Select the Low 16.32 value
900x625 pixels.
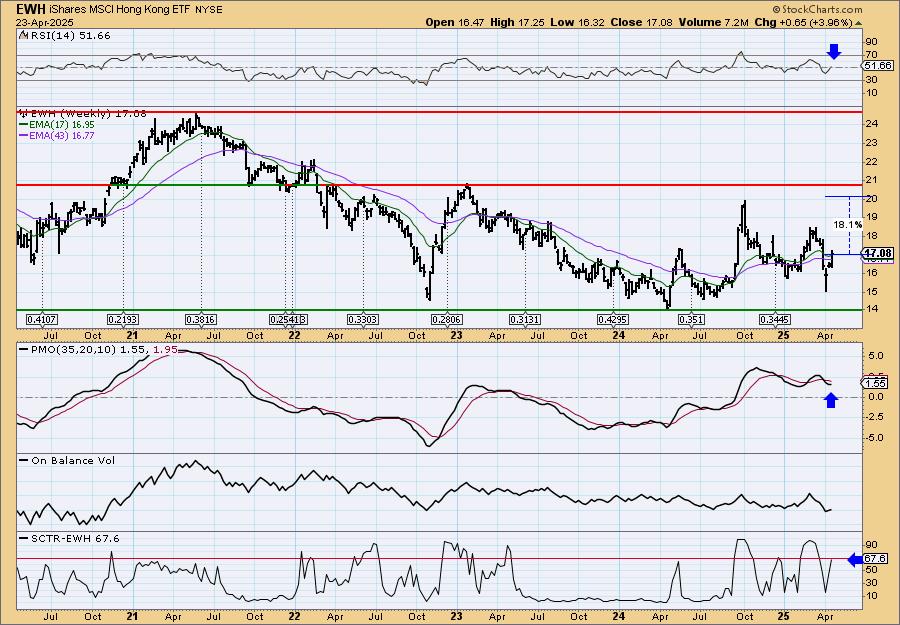576,22
